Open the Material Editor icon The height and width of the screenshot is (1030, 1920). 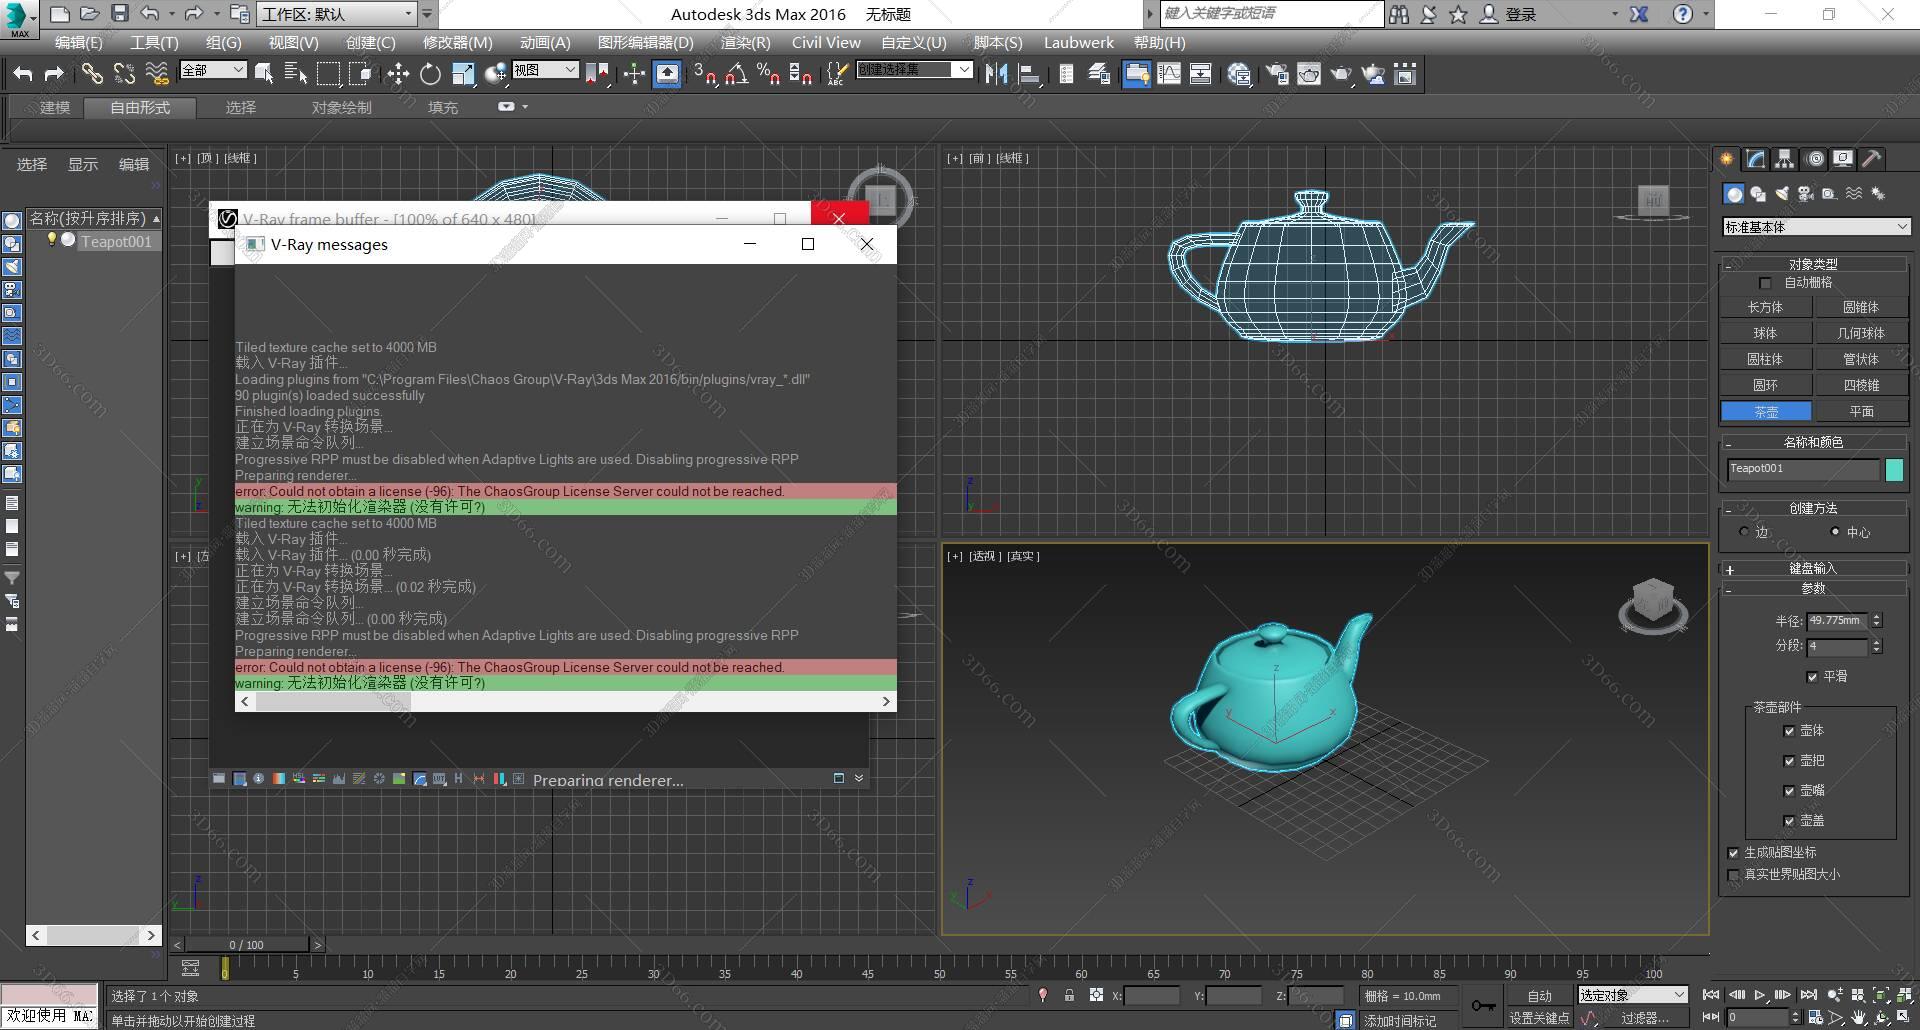[1240, 74]
